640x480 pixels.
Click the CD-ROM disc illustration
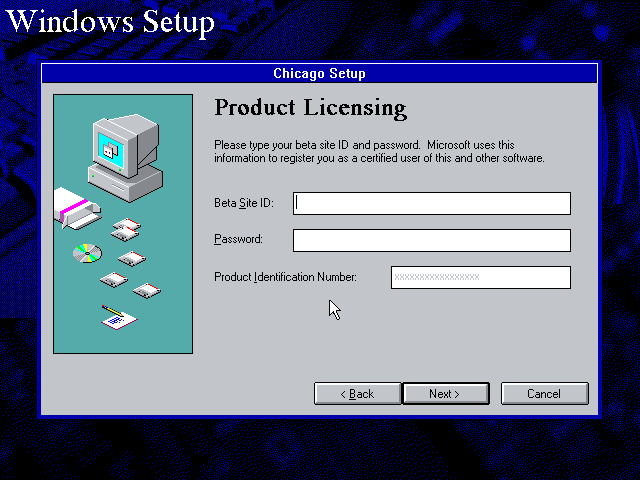[x=87, y=253]
